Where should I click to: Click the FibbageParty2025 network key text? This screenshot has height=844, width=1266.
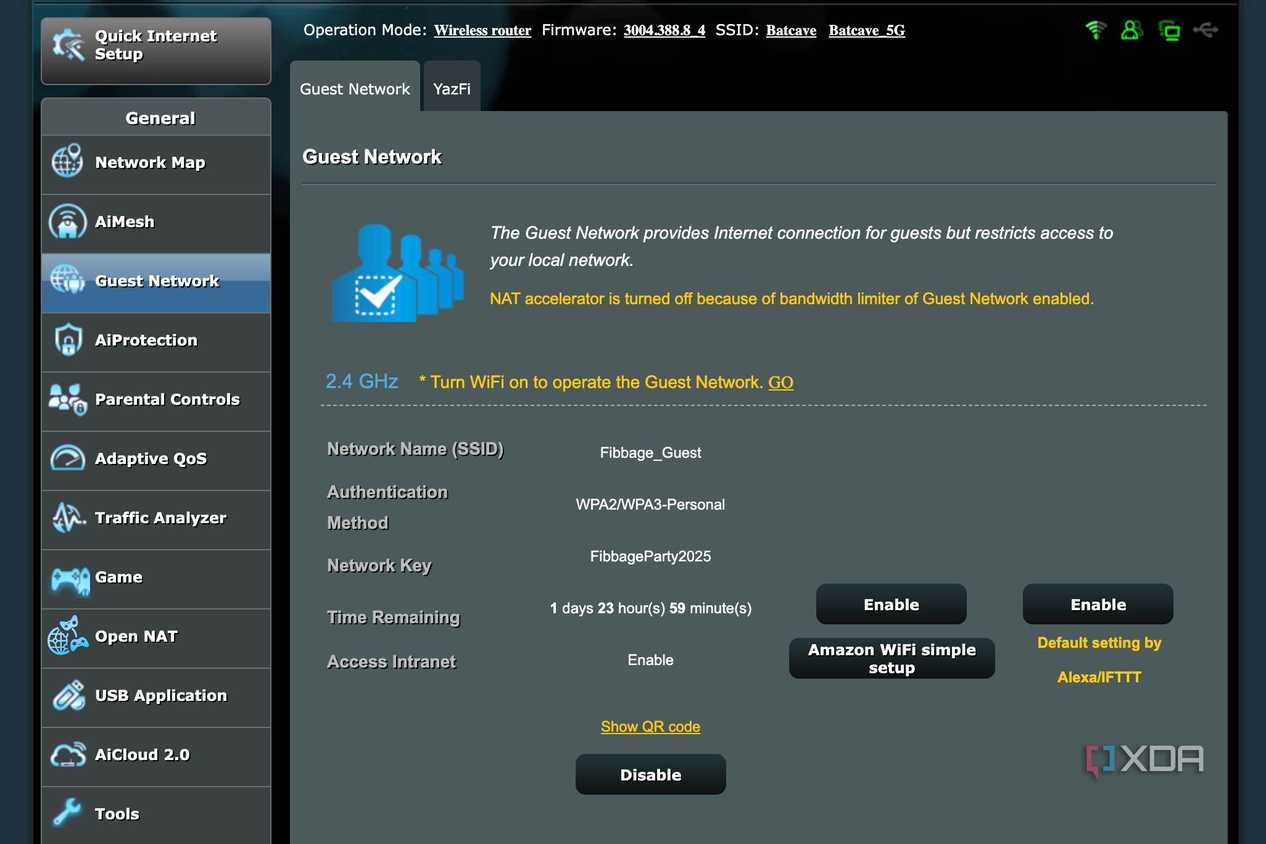(x=650, y=556)
